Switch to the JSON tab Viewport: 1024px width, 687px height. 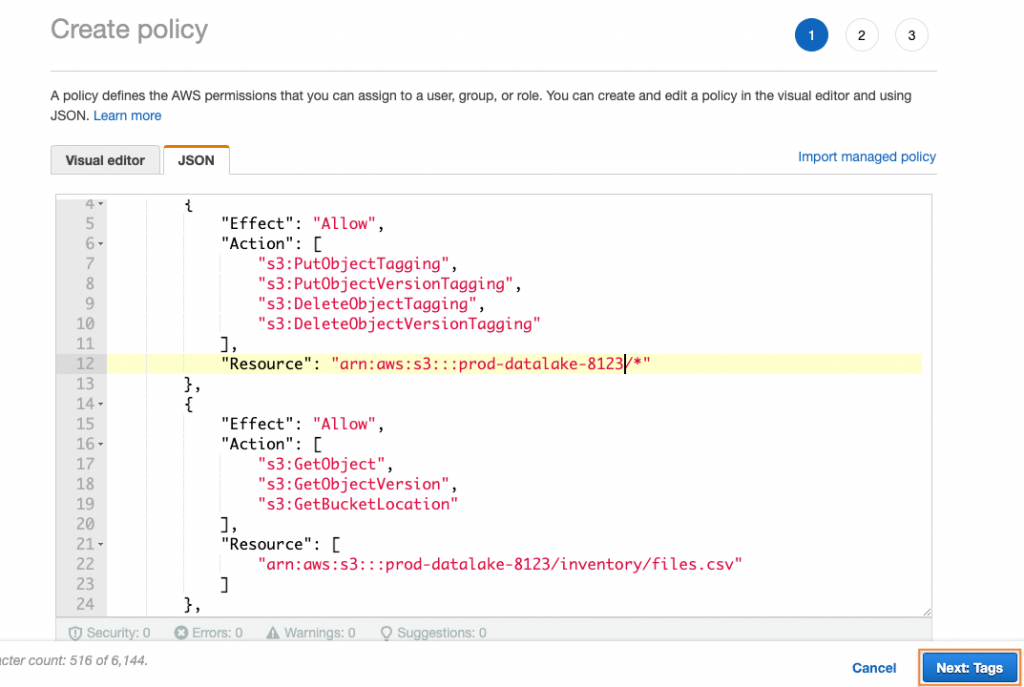(196, 160)
